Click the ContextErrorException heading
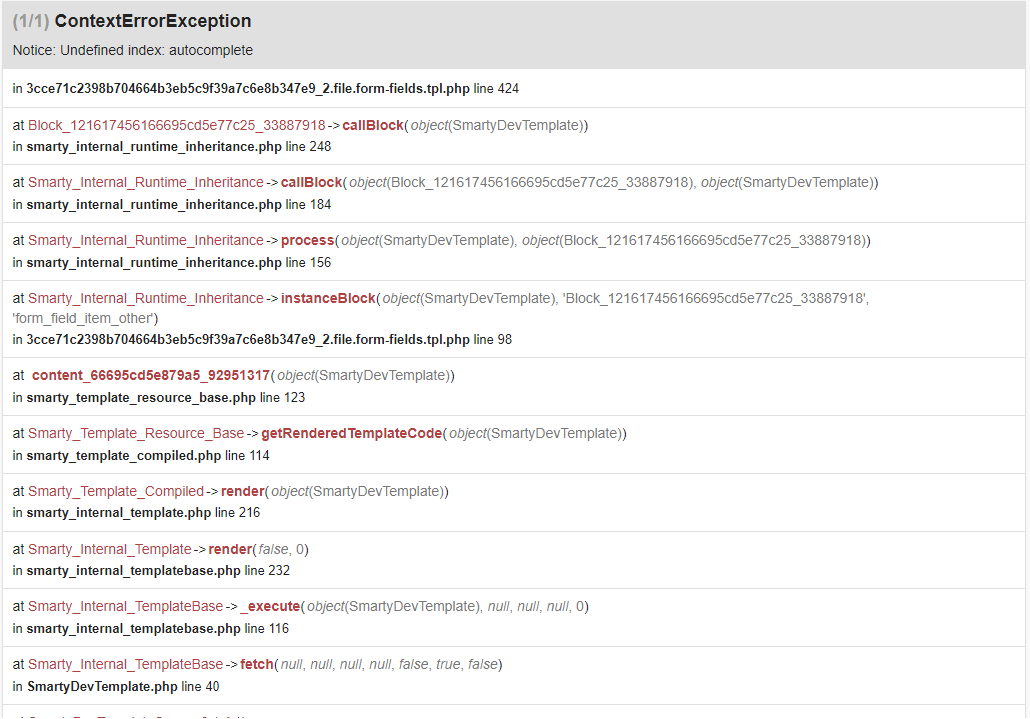Image resolution: width=1030 pixels, height=719 pixels. click(152, 21)
